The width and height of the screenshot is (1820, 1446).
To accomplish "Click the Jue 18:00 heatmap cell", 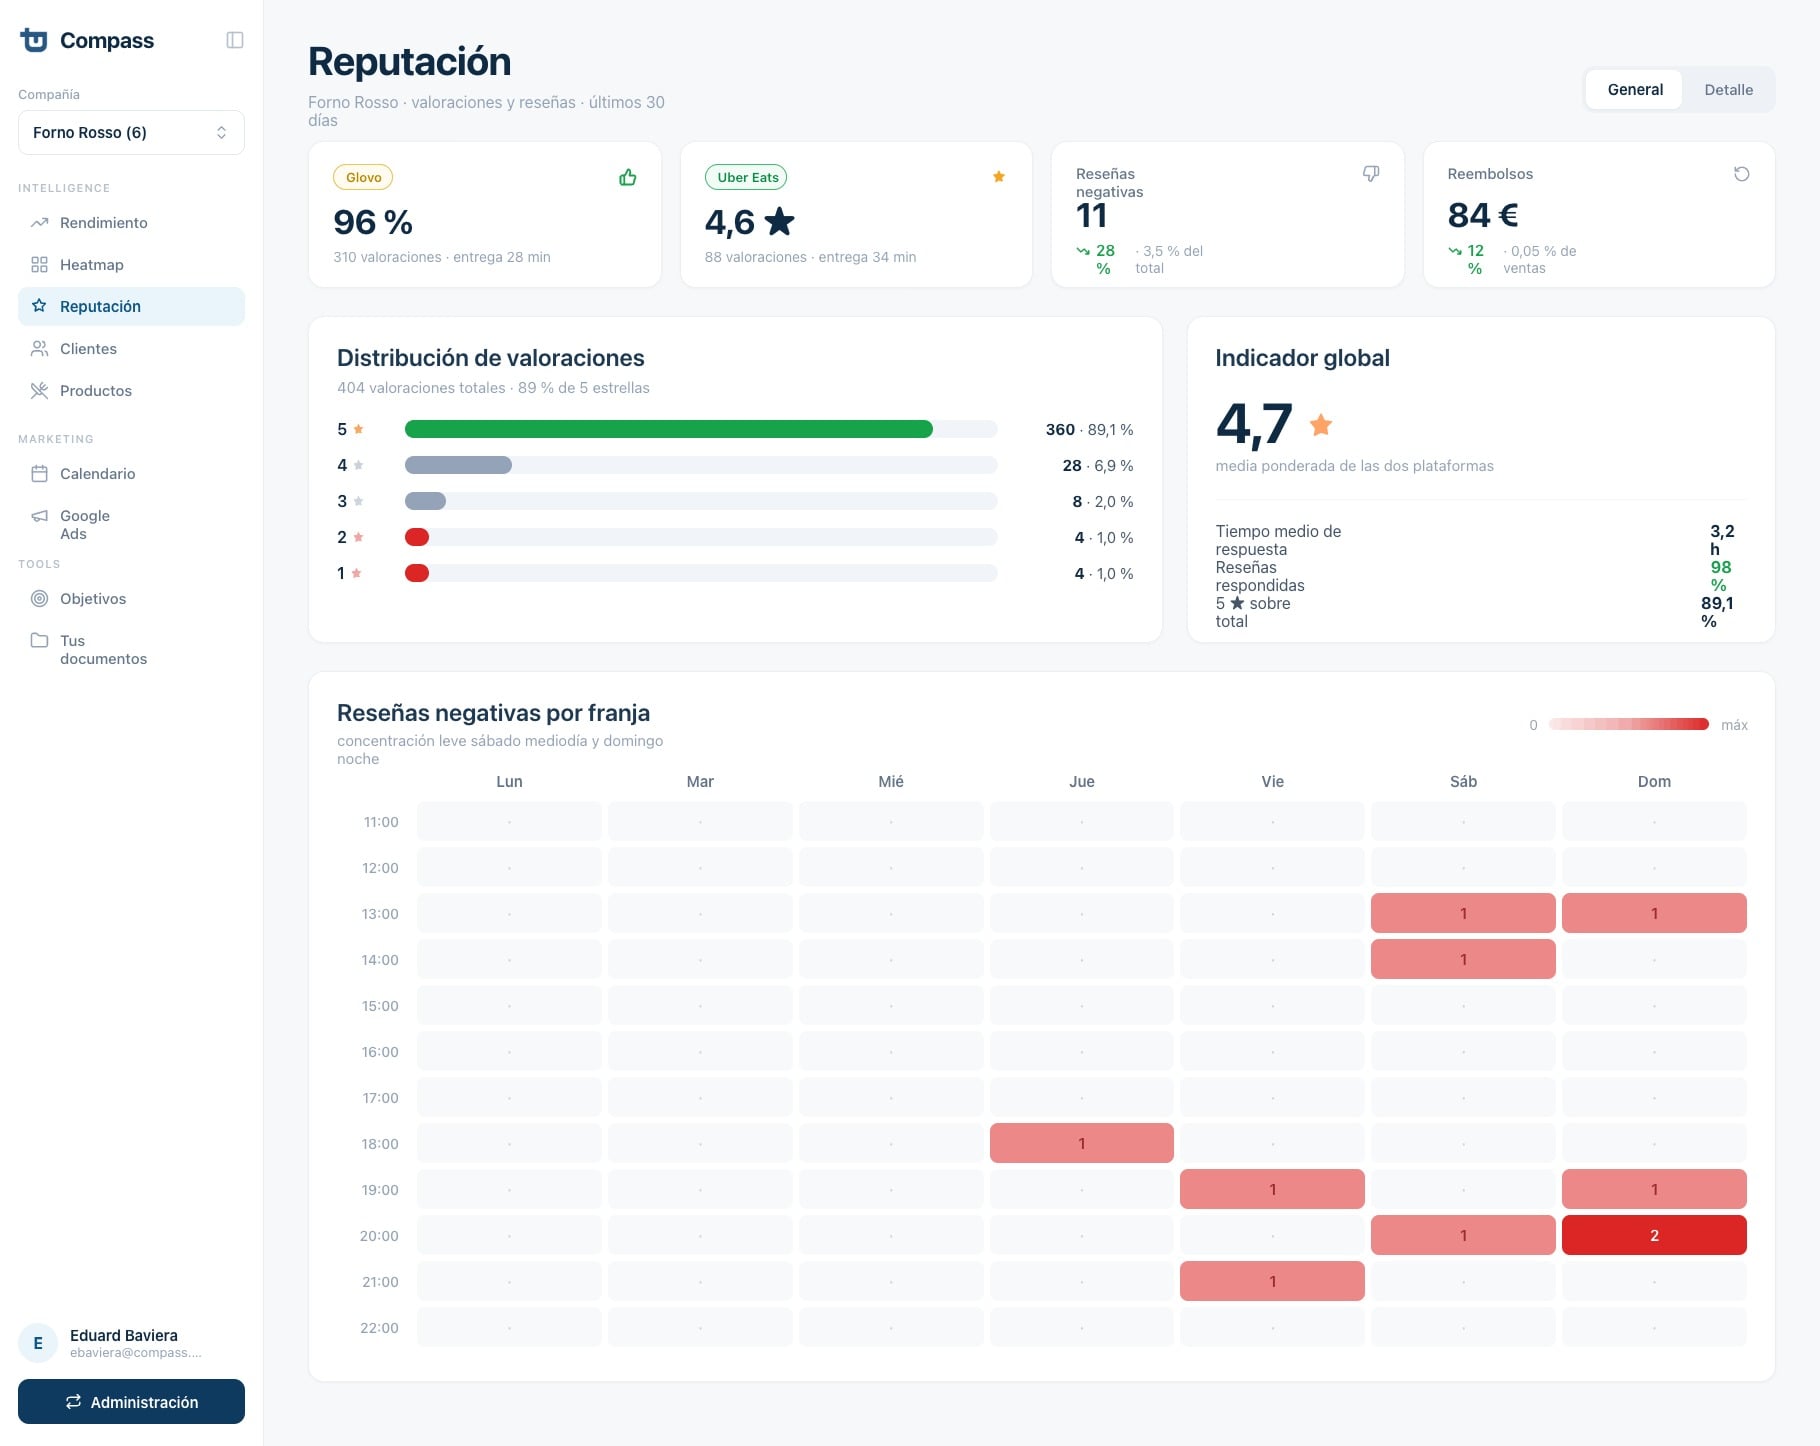I will click(x=1082, y=1143).
